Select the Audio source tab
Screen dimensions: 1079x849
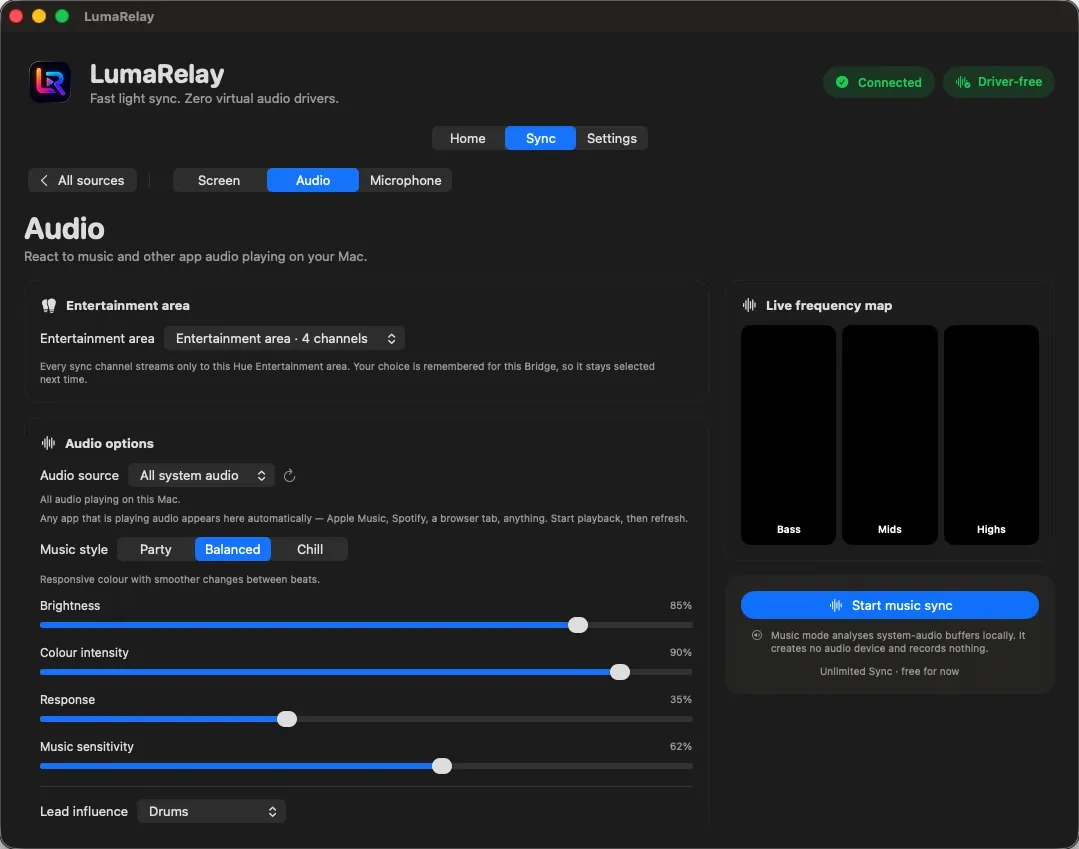coord(312,180)
